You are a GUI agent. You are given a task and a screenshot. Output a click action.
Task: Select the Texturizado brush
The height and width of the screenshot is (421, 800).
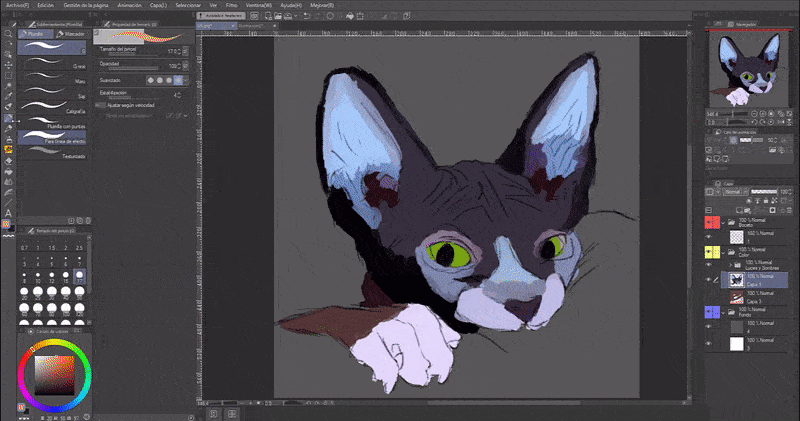point(50,153)
